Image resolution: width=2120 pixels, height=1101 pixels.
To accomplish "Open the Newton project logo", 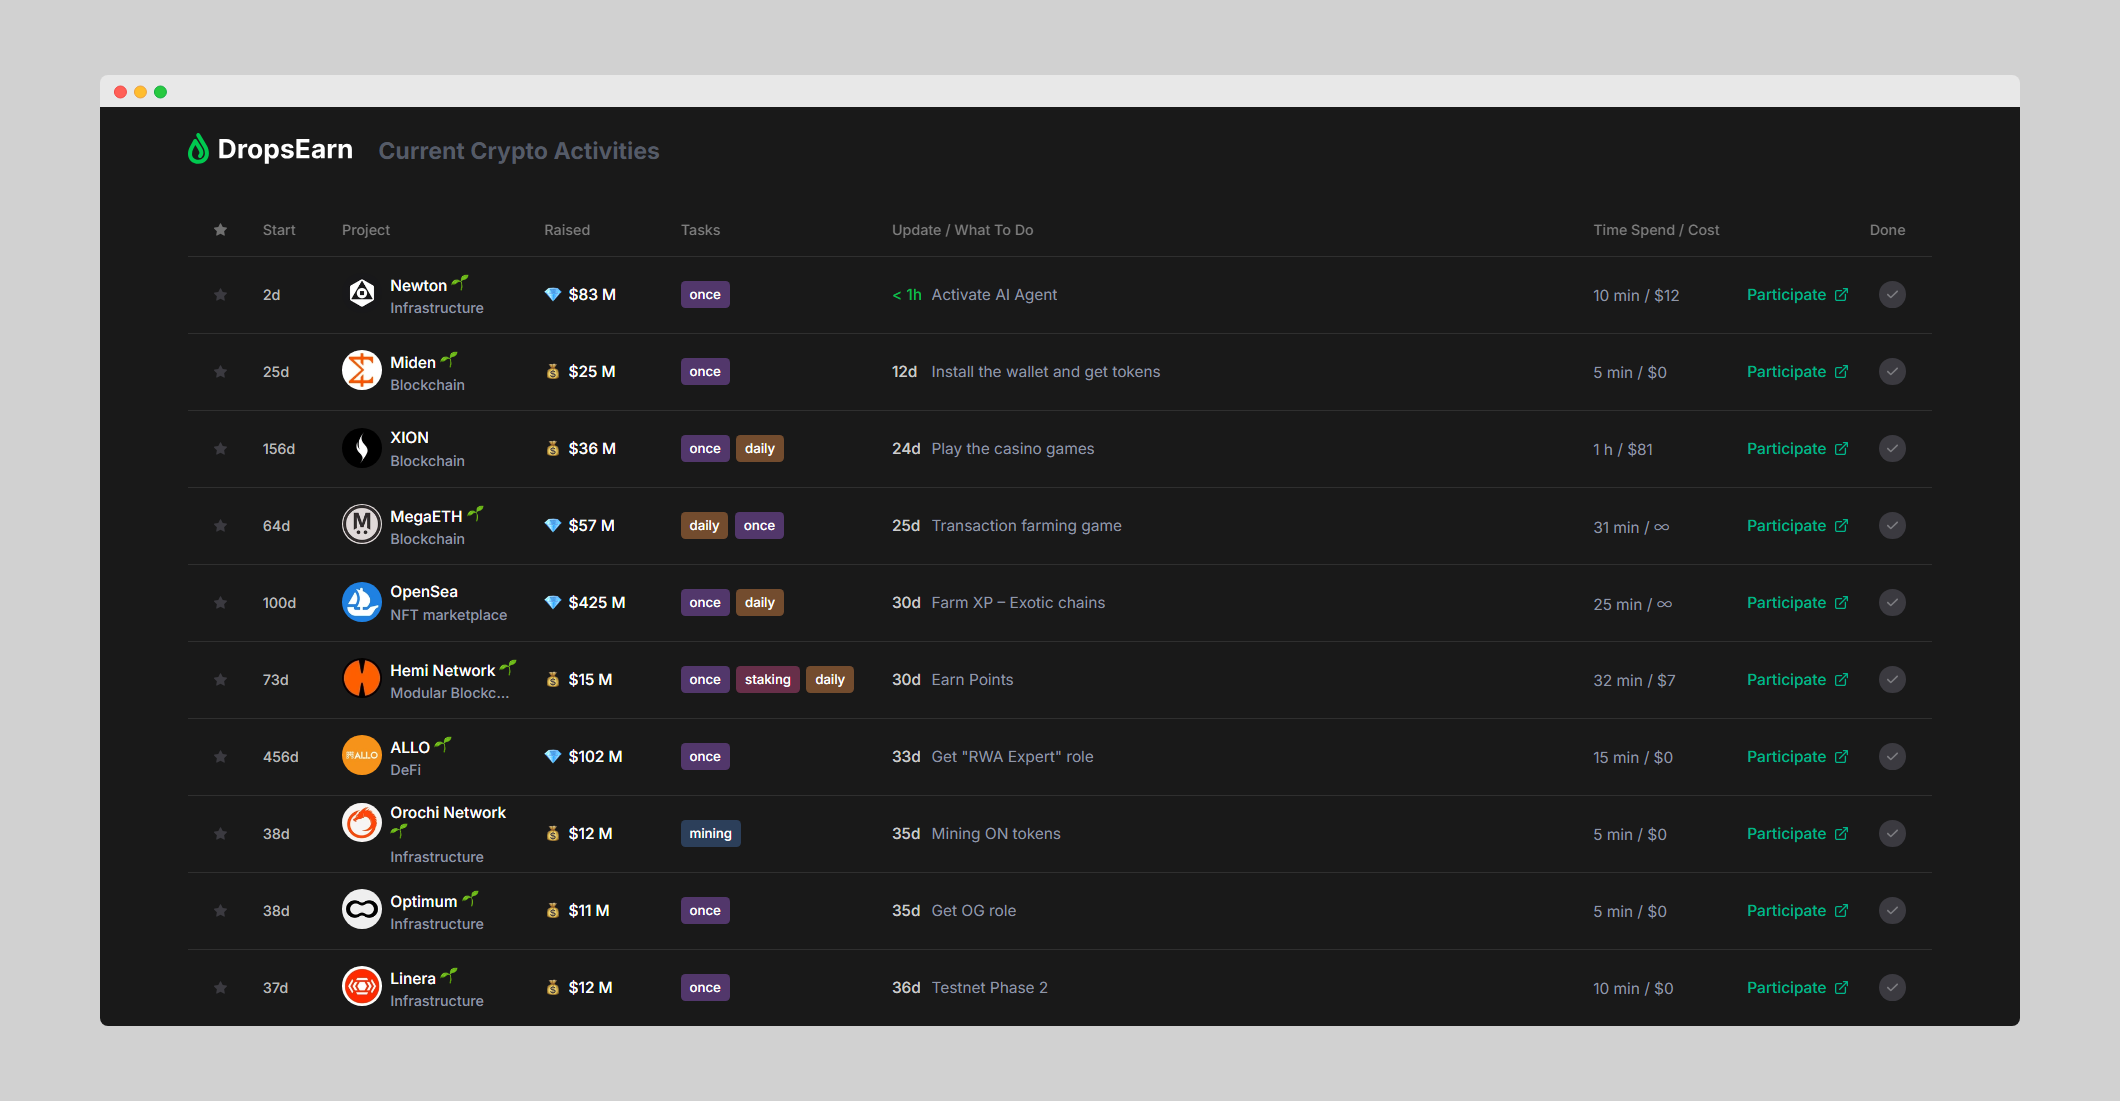I will click(x=362, y=294).
